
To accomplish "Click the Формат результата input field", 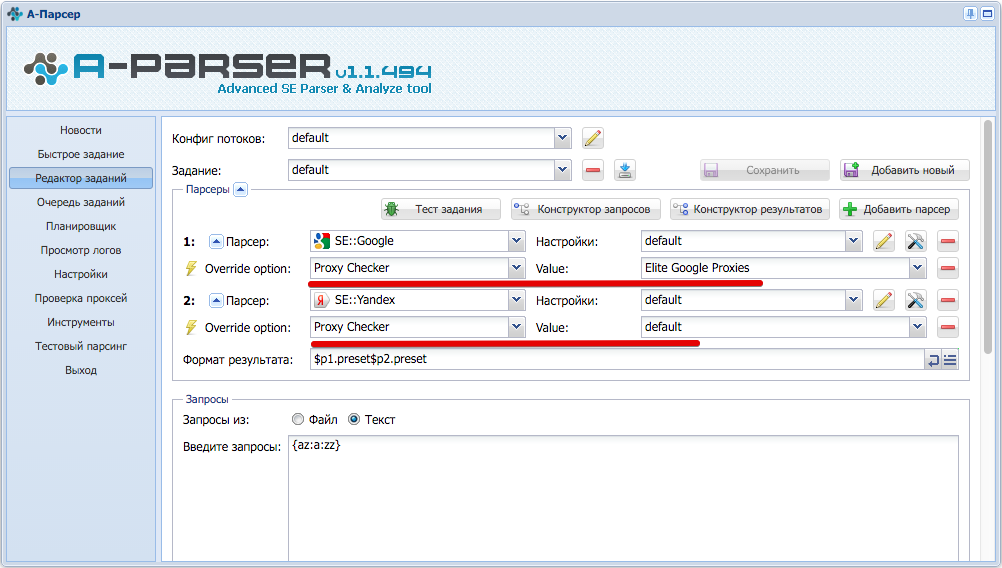I will [x=617, y=359].
